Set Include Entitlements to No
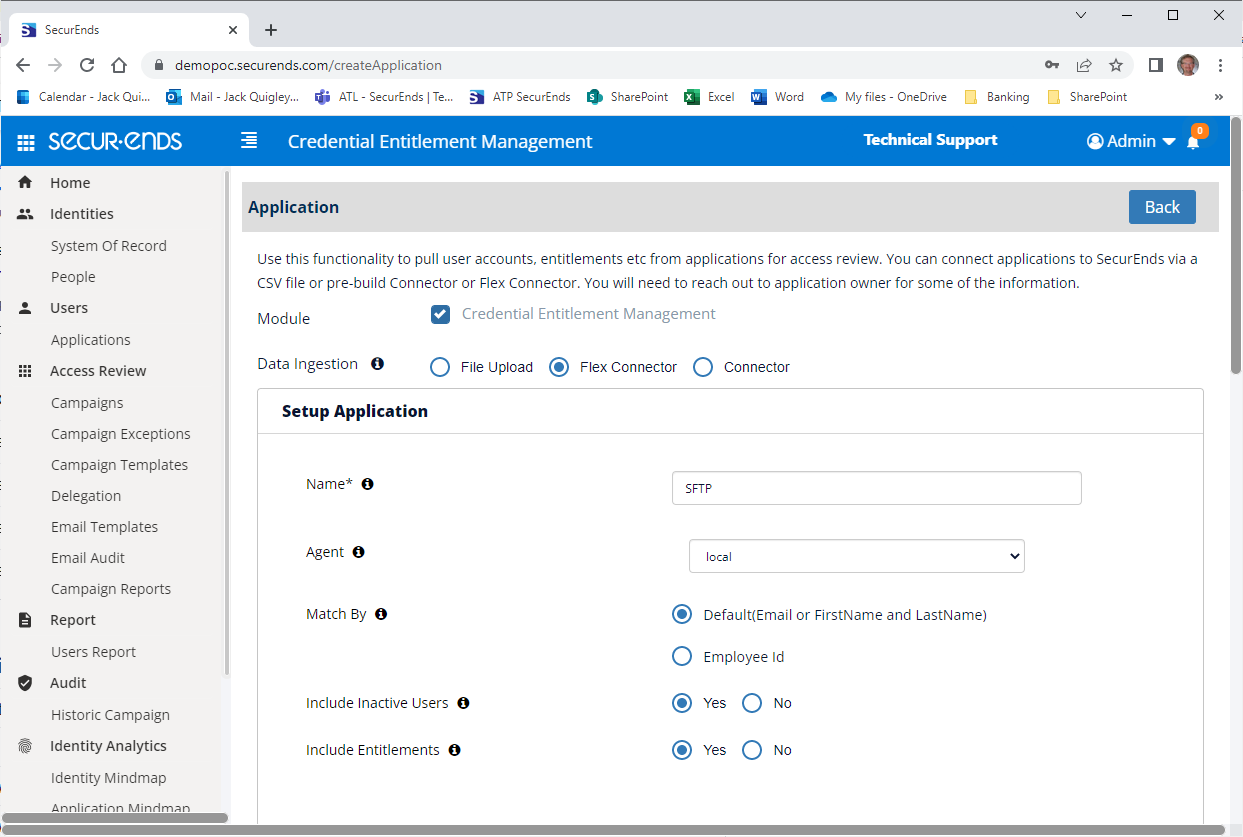The width and height of the screenshot is (1243, 837). (751, 750)
